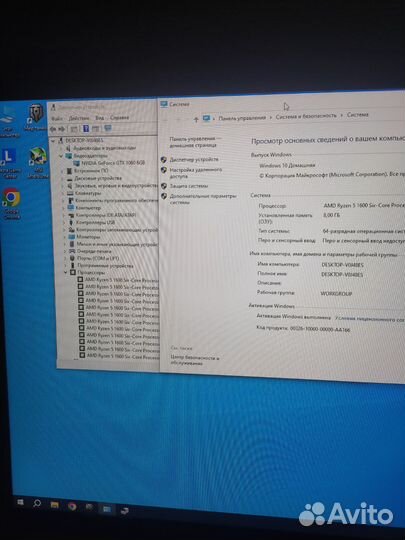The height and width of the screenshot is (540, 405).
Task: Select Компоненты программного обеспечения row
Action: pos(113,200)
